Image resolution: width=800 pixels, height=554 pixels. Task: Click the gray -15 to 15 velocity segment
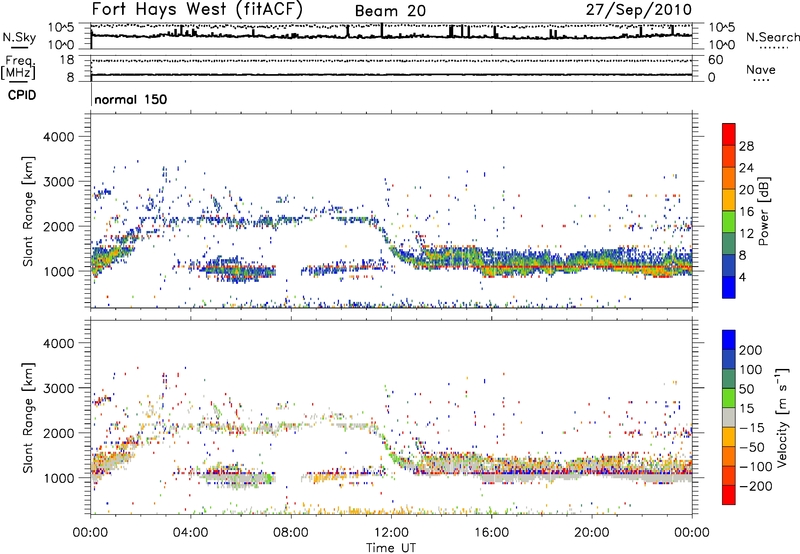pyautogui.click(x=729, y=417)
